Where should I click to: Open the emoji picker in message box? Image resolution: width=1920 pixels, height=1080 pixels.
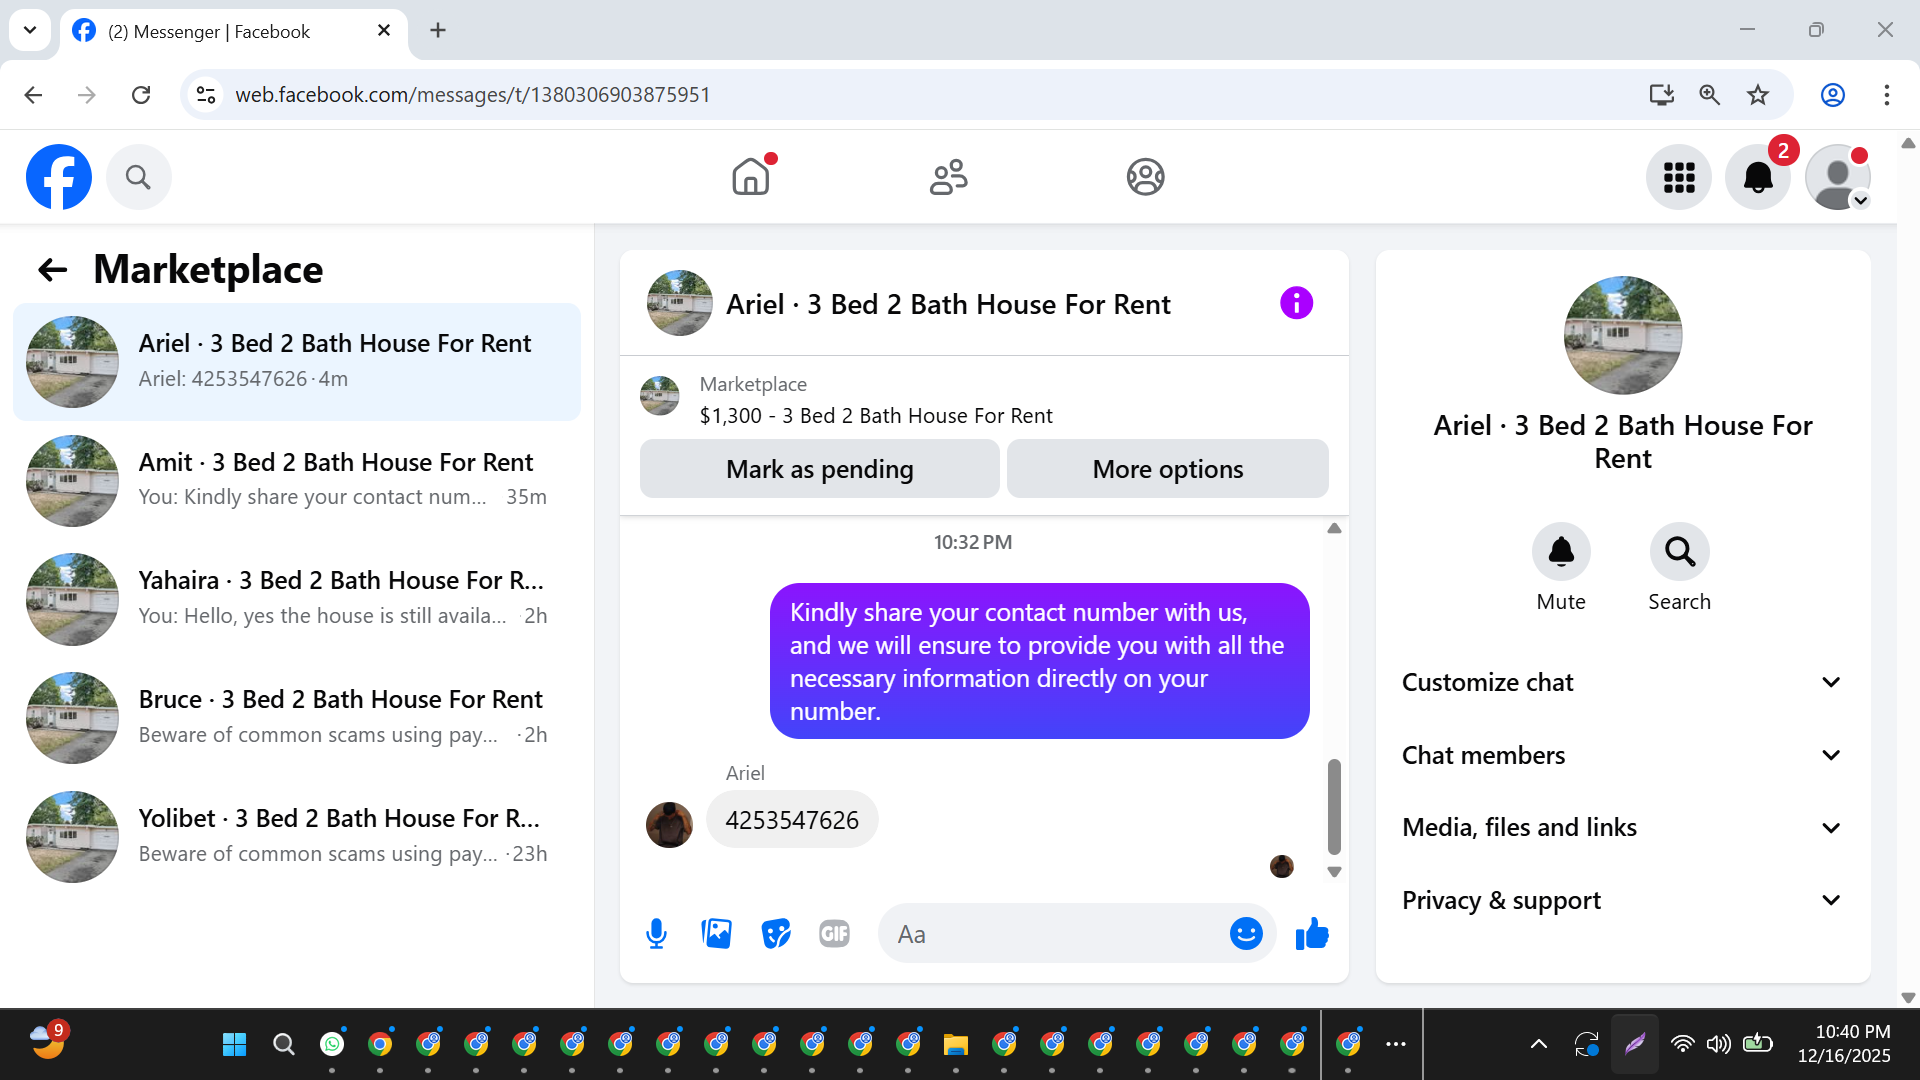click(x=1246, y=934)
